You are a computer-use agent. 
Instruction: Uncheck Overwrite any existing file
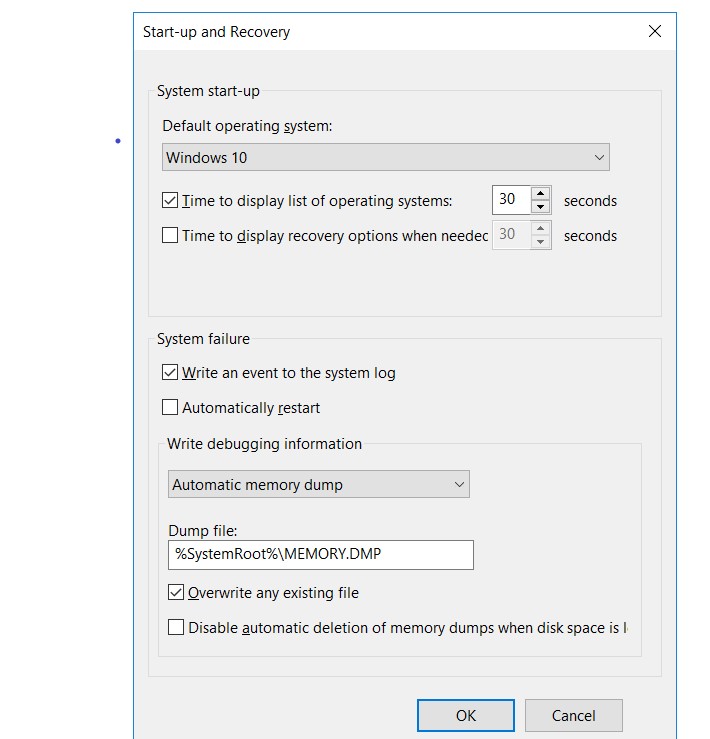coord(176,592)
